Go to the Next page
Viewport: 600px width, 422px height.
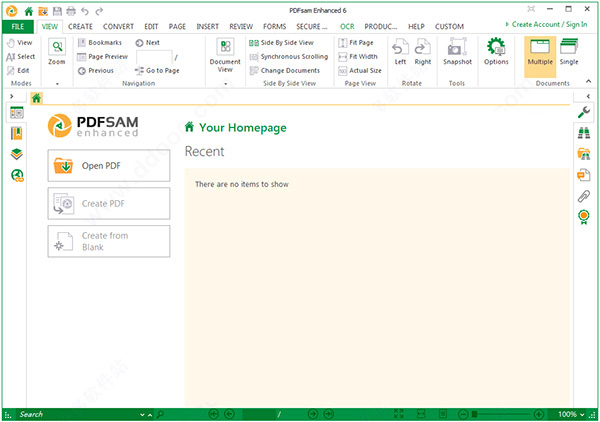pos(148,43)
